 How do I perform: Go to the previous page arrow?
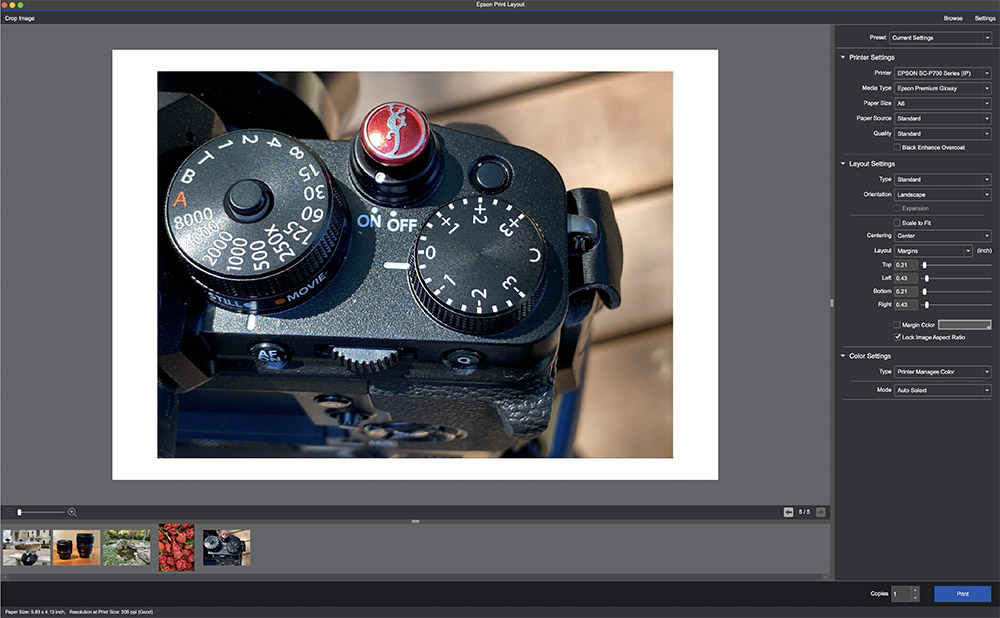click(x=789, y=512)
